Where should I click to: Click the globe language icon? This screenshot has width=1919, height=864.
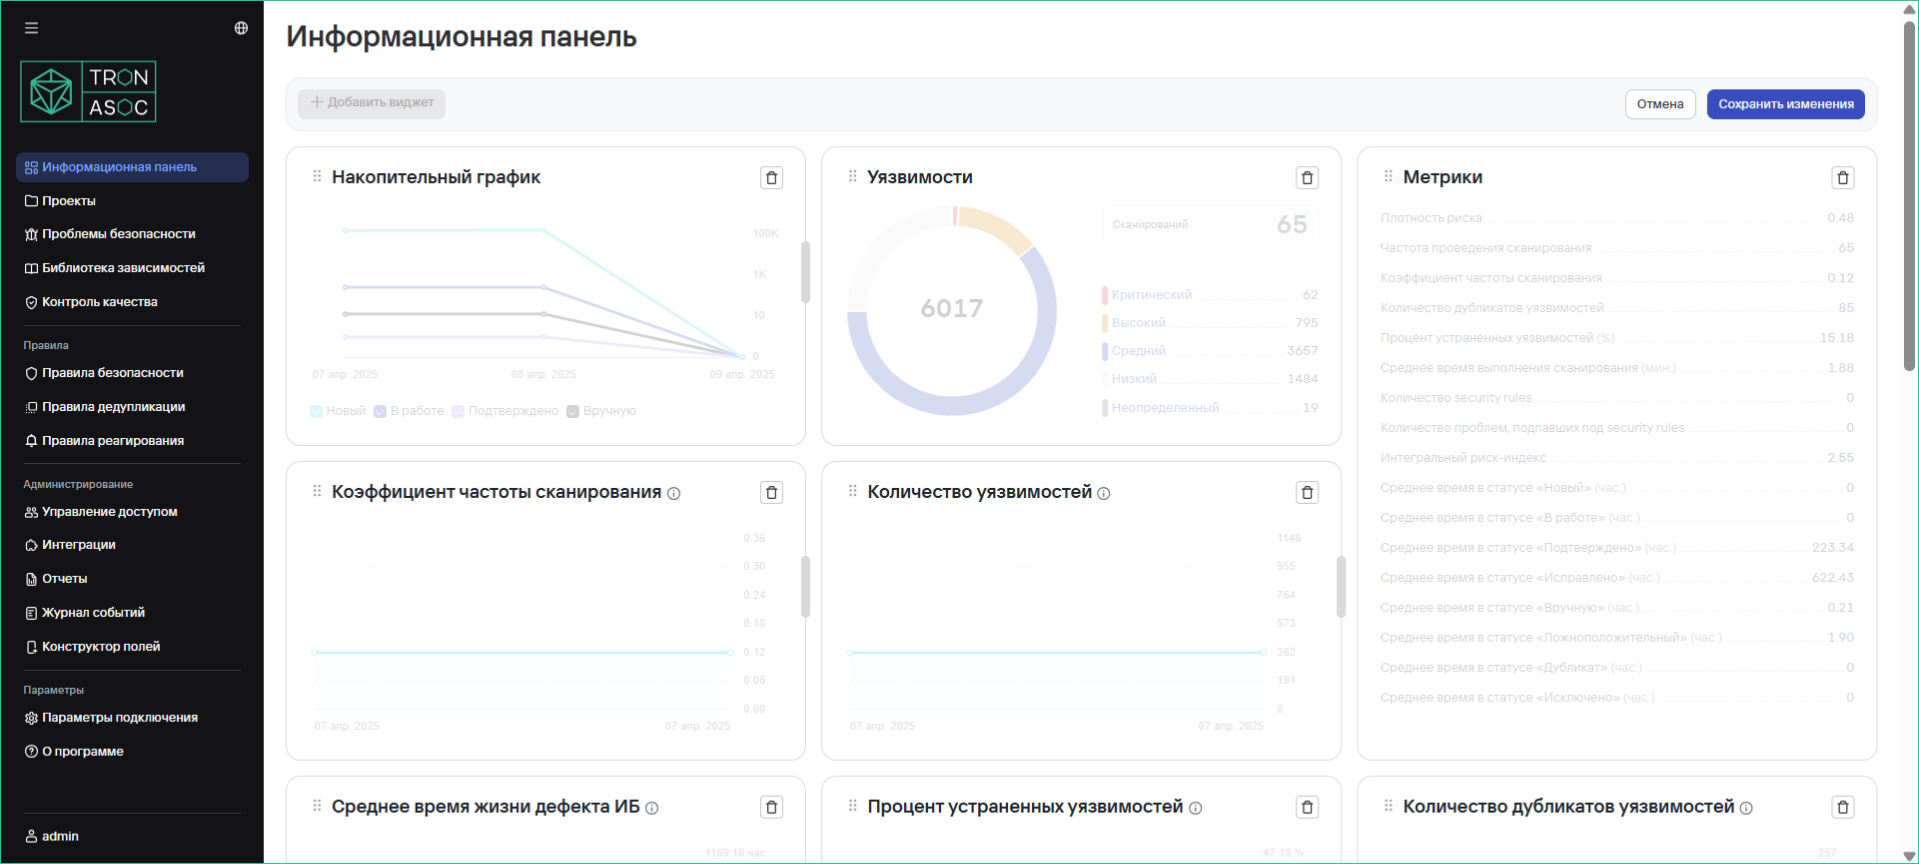click(241, 28)
